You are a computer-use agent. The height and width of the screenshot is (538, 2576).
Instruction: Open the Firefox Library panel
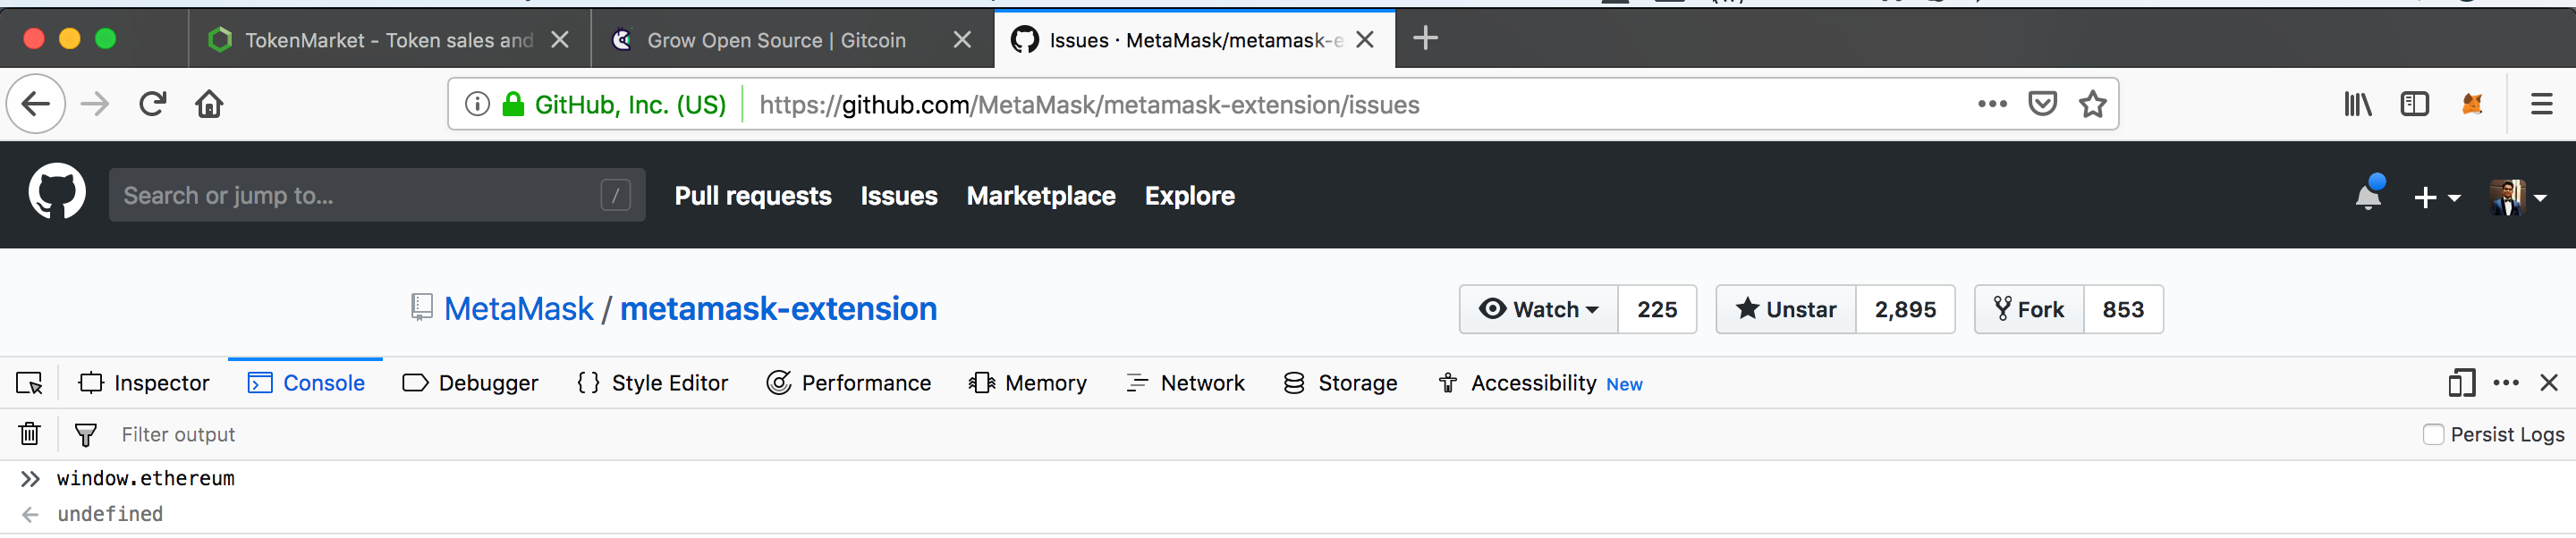(2358, 104)
